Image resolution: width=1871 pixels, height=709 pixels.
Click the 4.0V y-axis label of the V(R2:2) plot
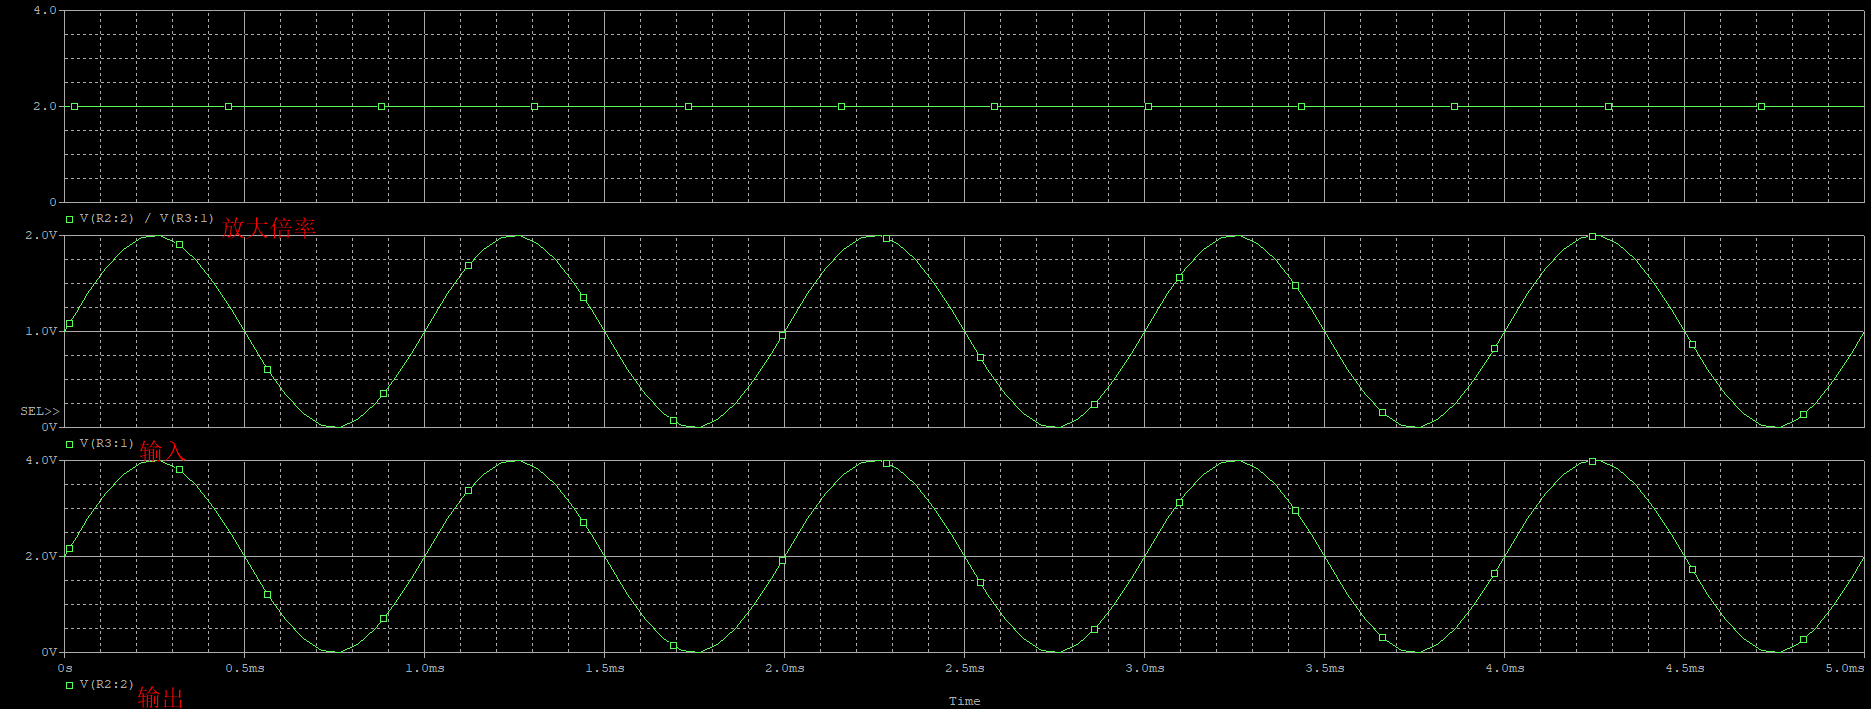41,460
